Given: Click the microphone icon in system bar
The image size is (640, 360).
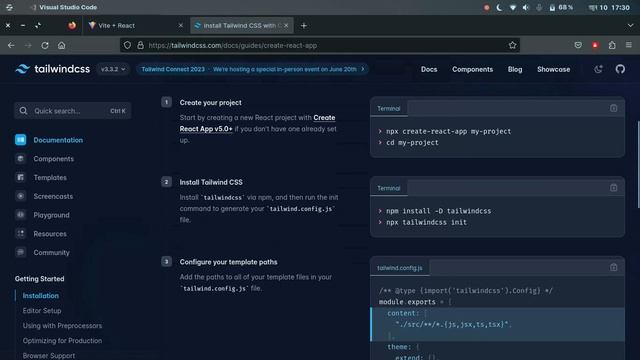Looking at the screenshot, I should [539, 7].
